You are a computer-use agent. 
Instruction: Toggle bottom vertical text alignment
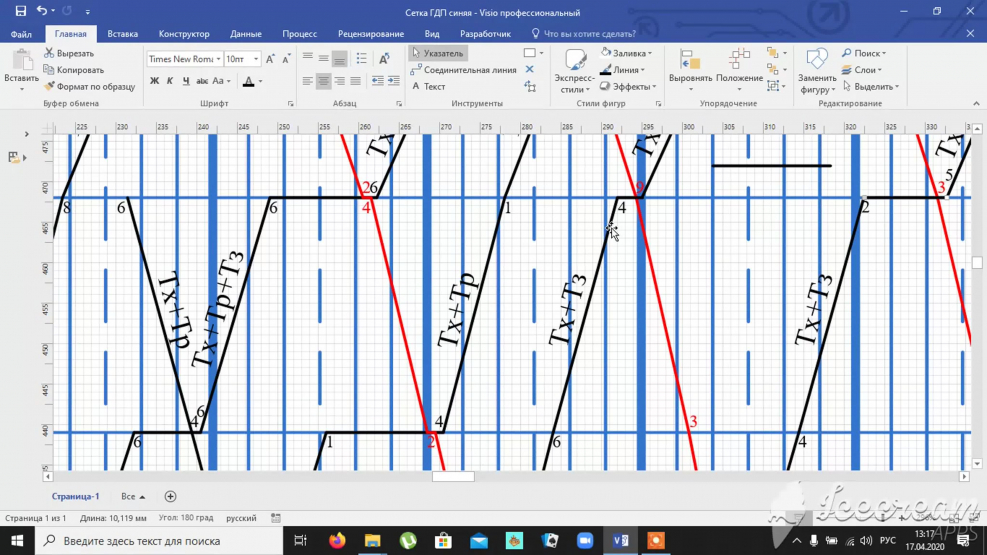pyautogui.click(x=339, y=59)
